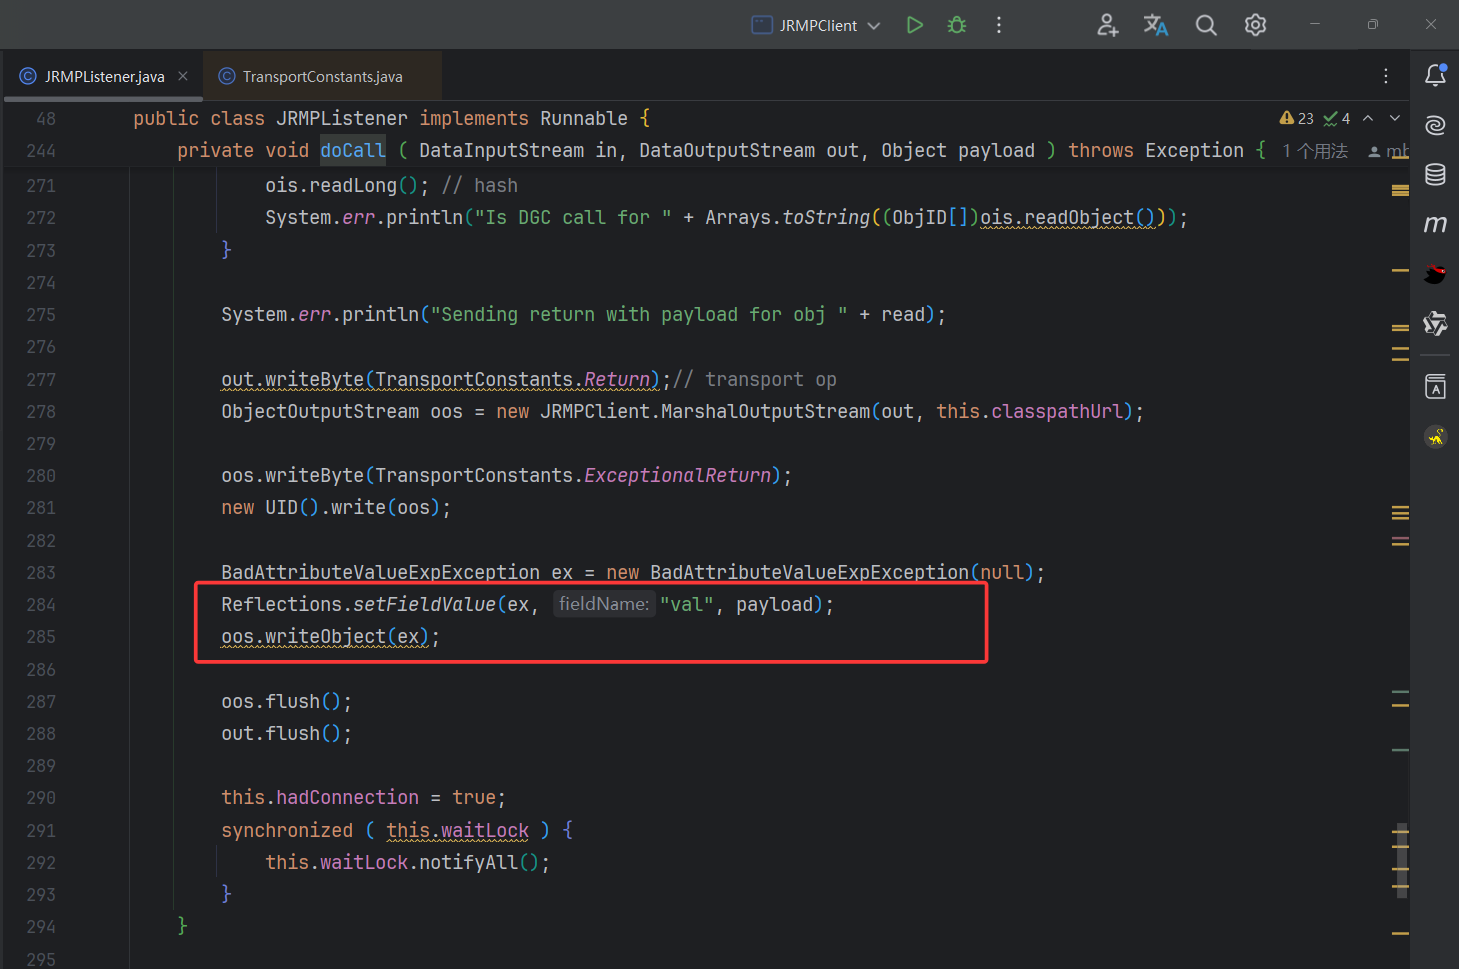Click the editor vertical scrollbar thumb

click(x=1402, y=861)
